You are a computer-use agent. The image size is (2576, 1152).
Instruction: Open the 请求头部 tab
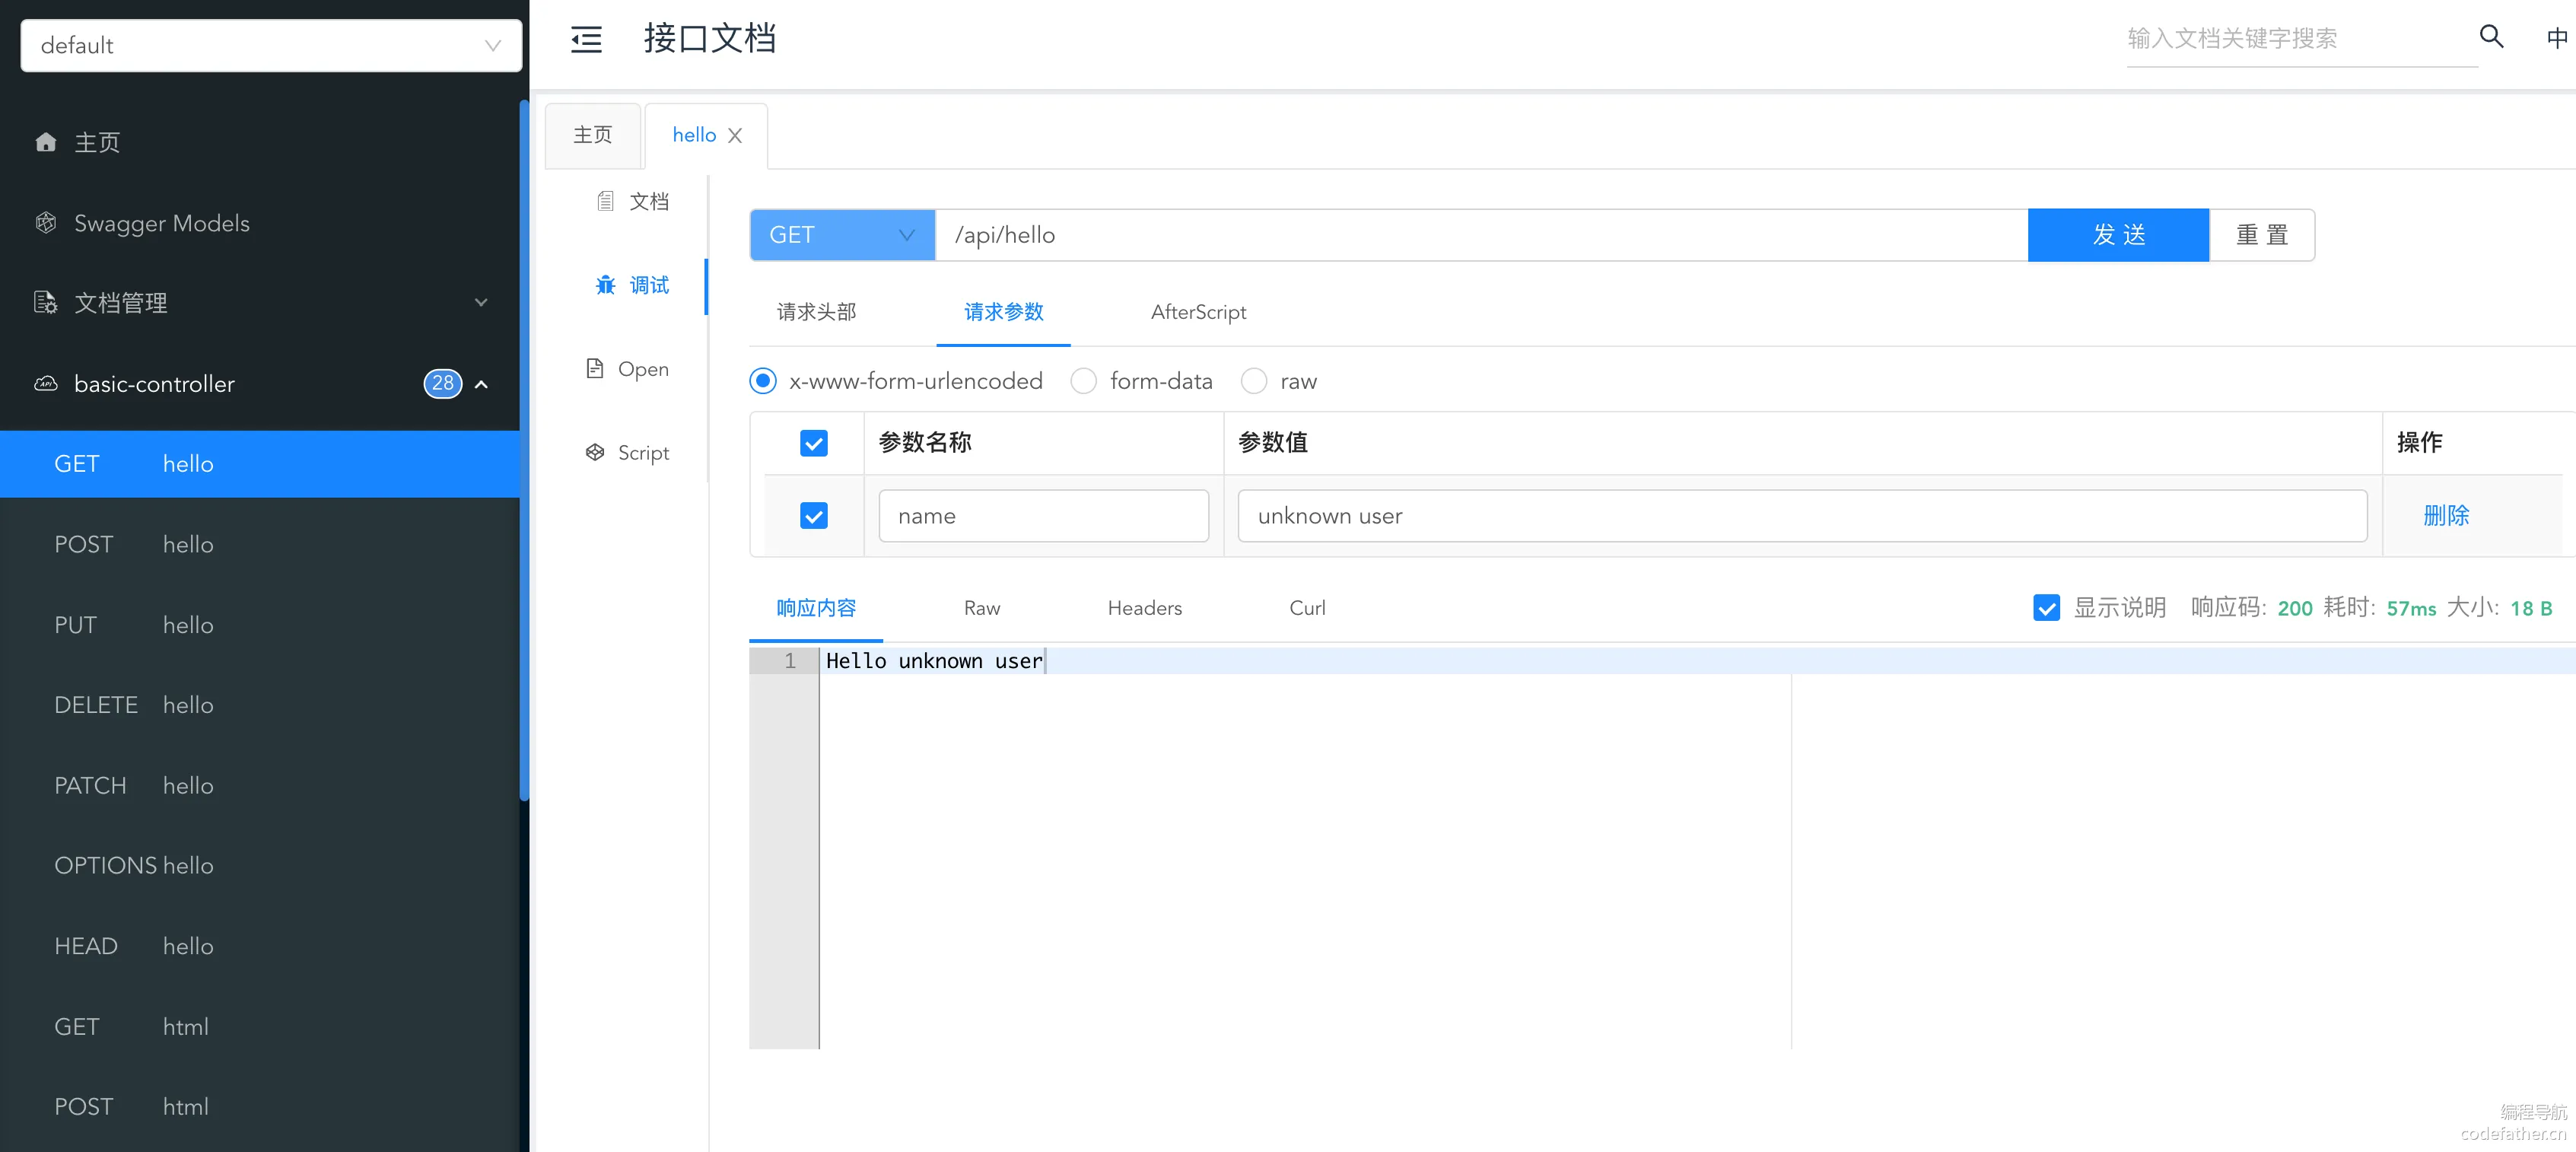click(x=816, y=312)
